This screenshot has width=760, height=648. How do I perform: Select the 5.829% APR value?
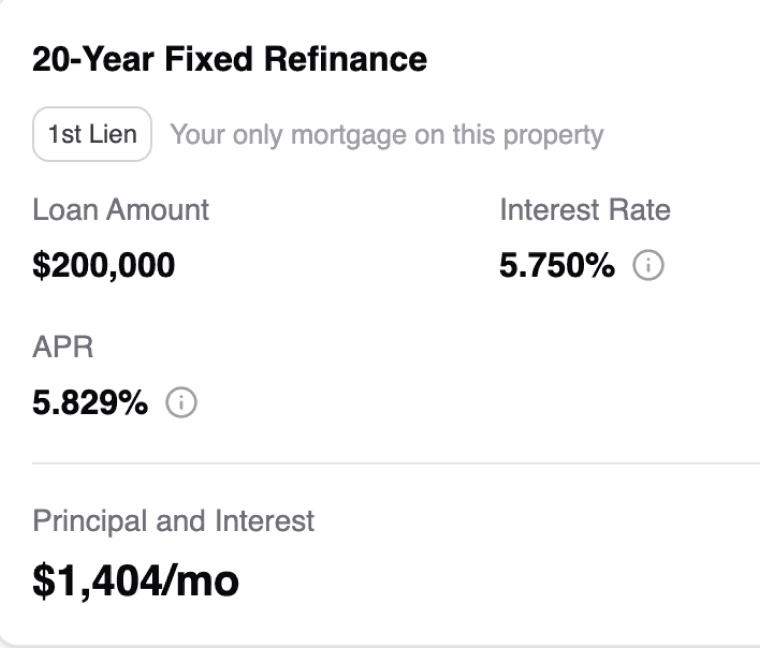90,404
